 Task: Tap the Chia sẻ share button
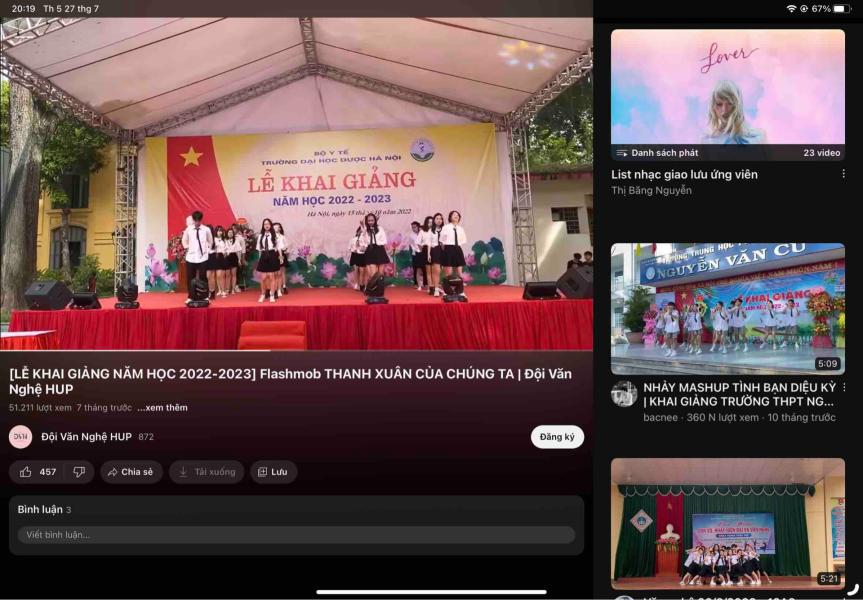[x=130, y=472]
